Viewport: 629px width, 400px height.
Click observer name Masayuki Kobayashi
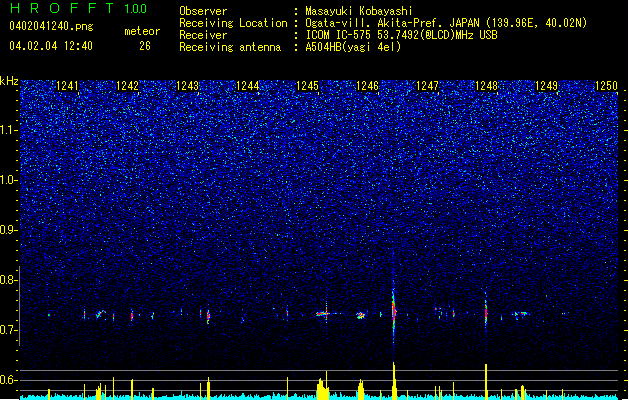coord(358,11)
